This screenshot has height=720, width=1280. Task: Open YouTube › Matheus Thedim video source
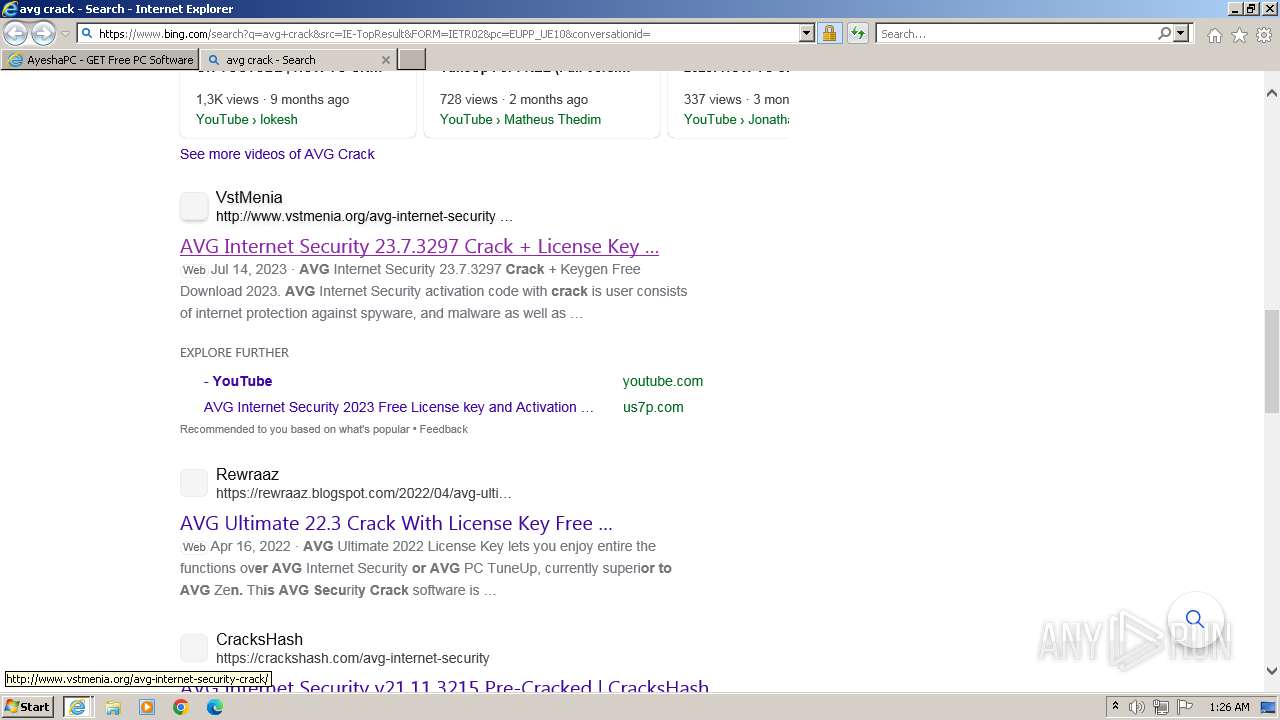(x=520, y=119)
